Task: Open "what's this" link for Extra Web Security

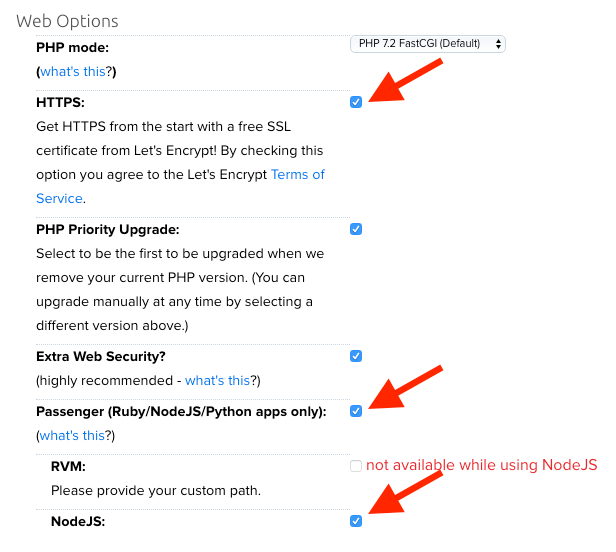Action: 218,380
